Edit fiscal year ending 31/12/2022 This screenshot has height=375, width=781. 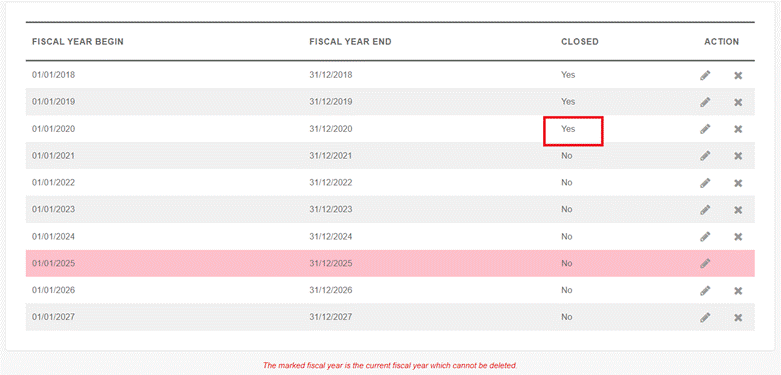pos(705,183)
